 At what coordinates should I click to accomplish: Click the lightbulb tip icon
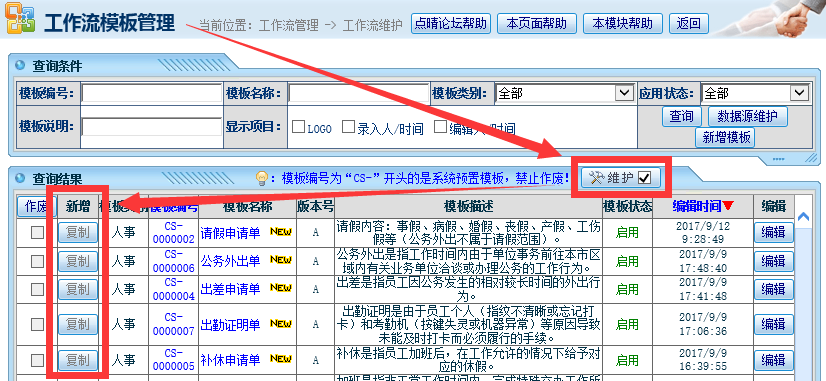[262, 179]
